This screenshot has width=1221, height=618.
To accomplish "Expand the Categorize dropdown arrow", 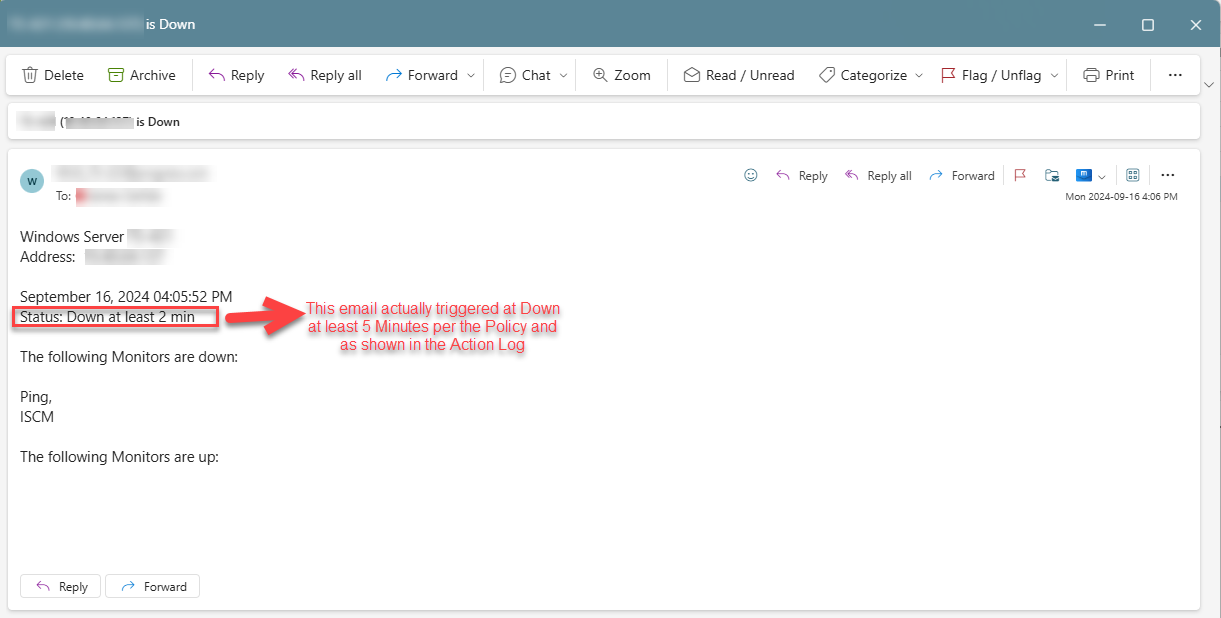I will coord(919,75).
